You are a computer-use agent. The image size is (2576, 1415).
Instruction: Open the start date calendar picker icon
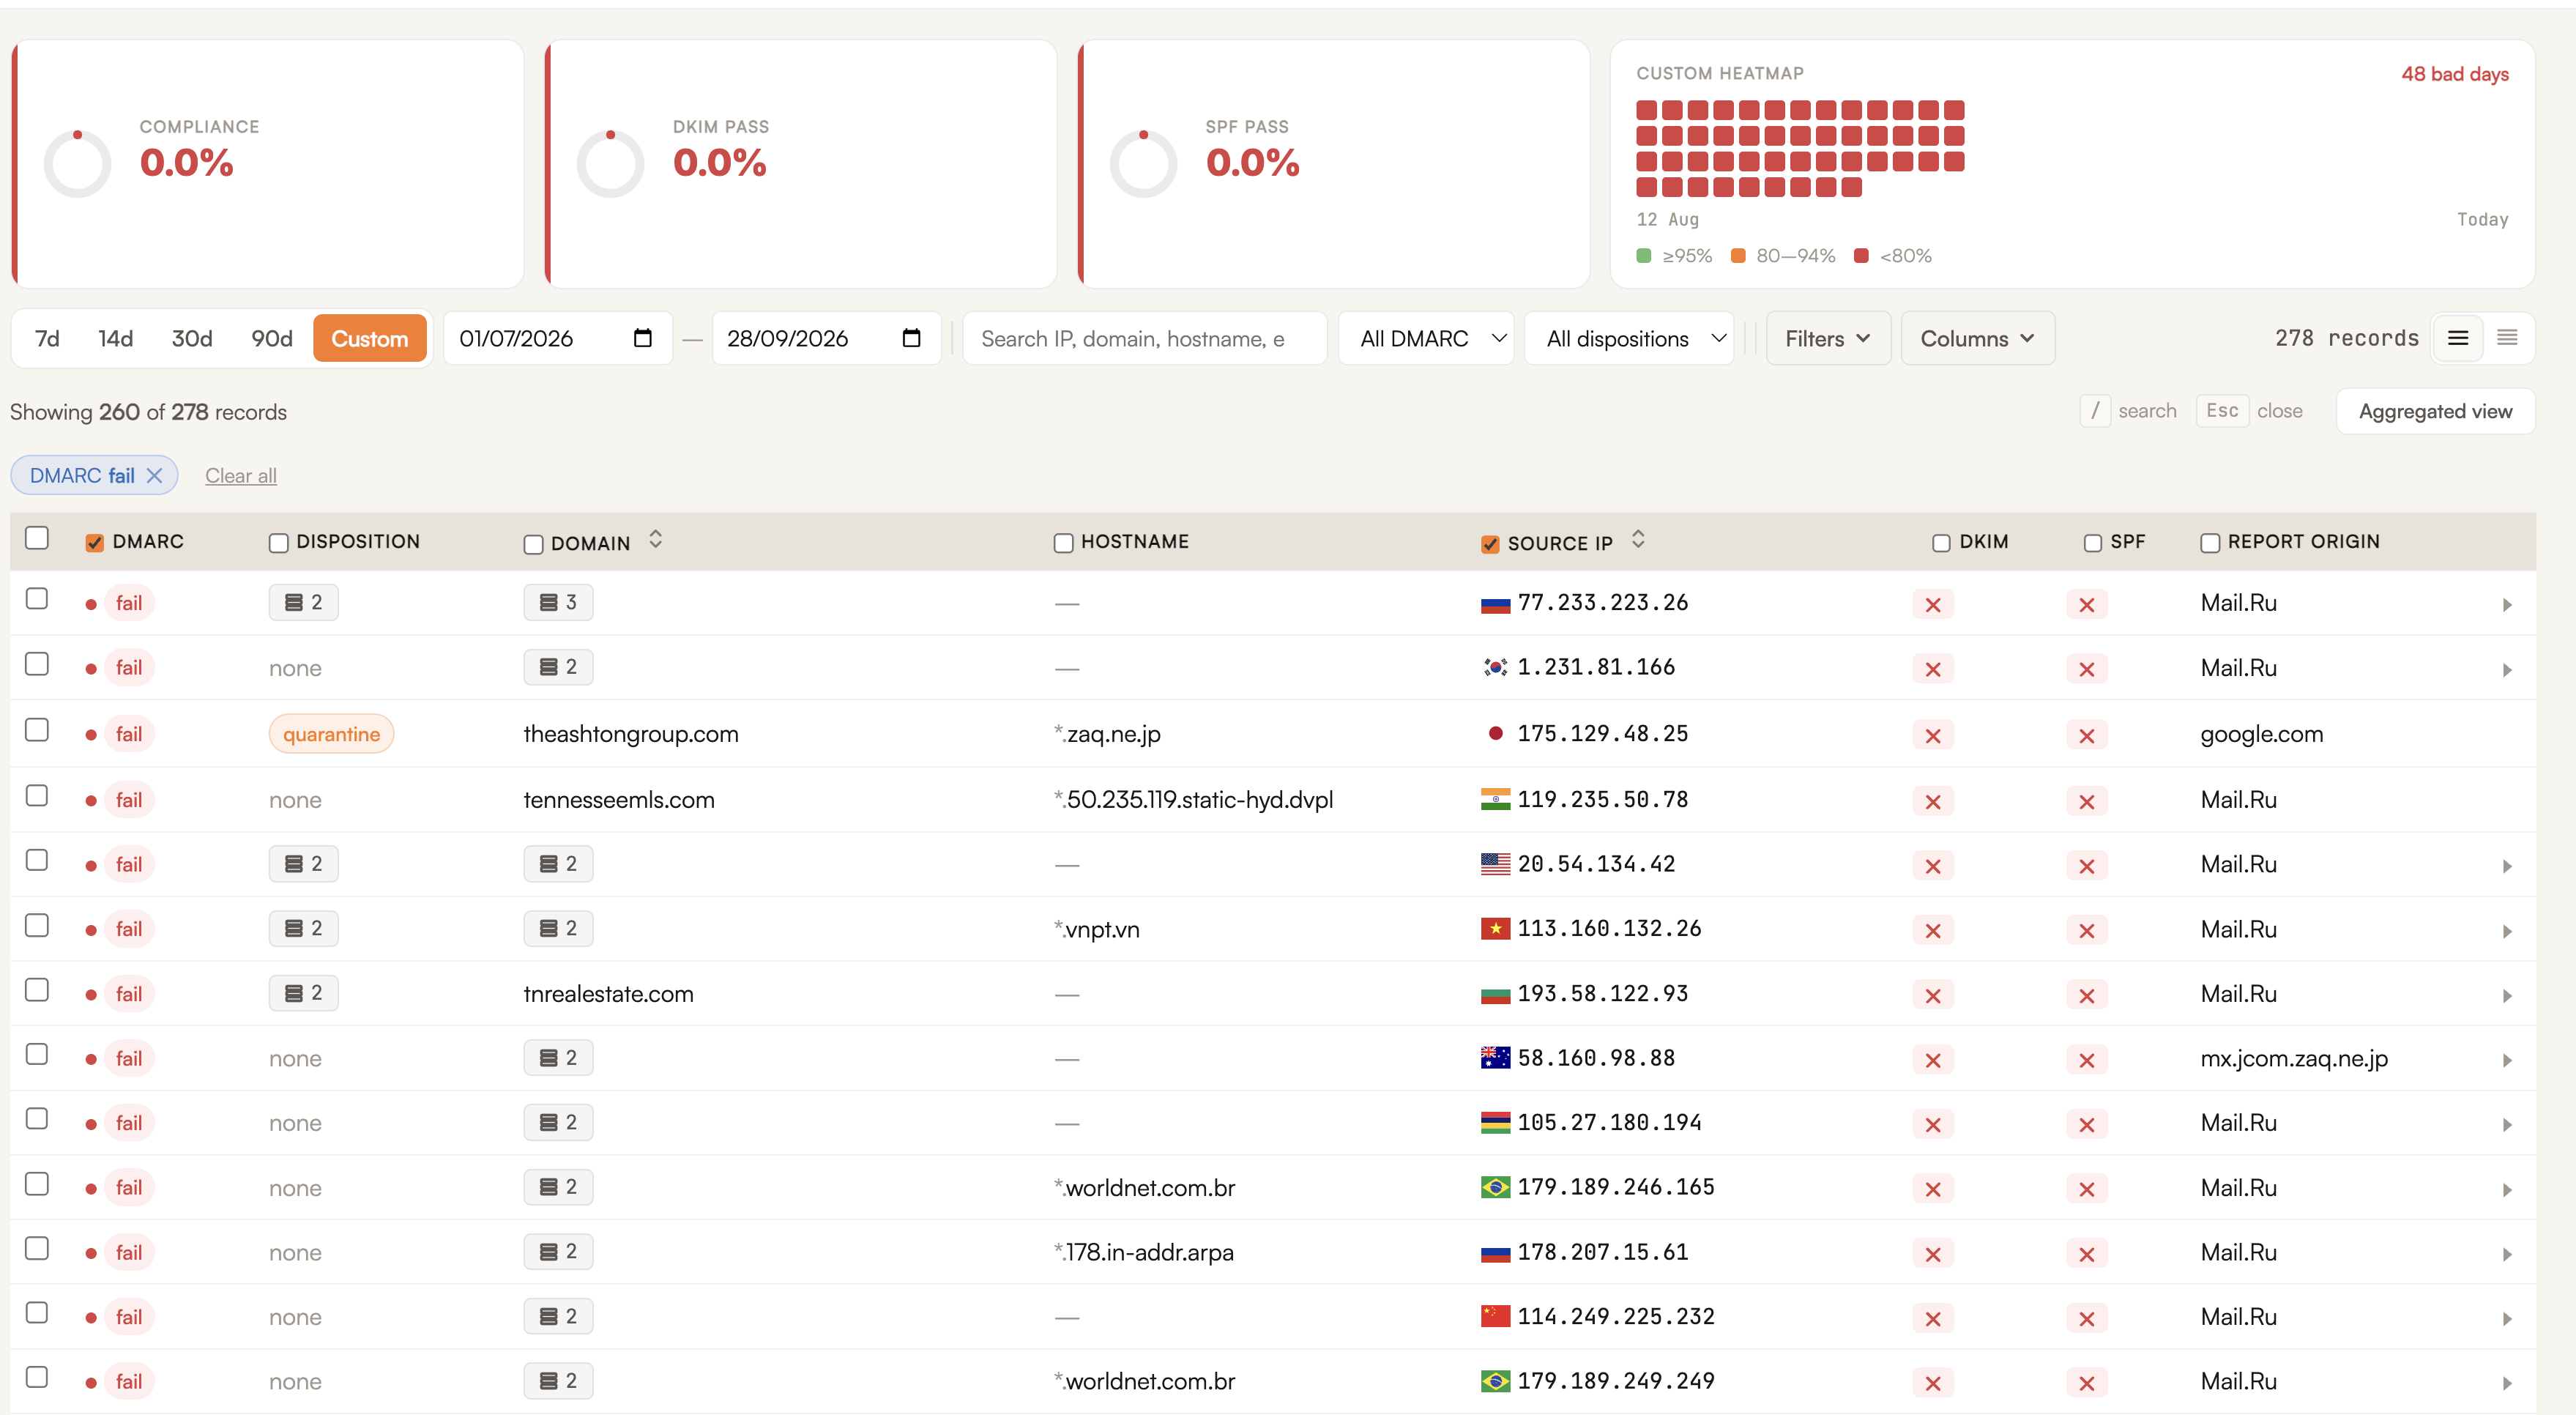click(x=643, y=338)
